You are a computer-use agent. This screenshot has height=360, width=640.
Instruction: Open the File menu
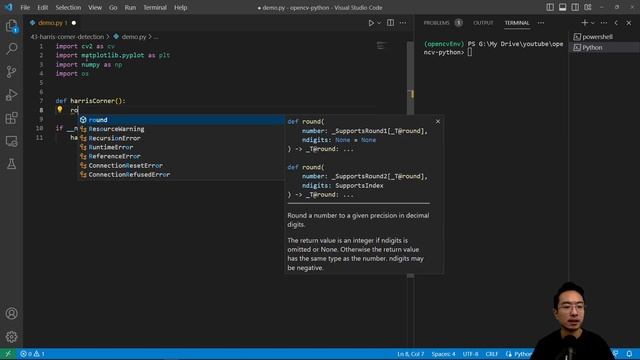[25, 7]
